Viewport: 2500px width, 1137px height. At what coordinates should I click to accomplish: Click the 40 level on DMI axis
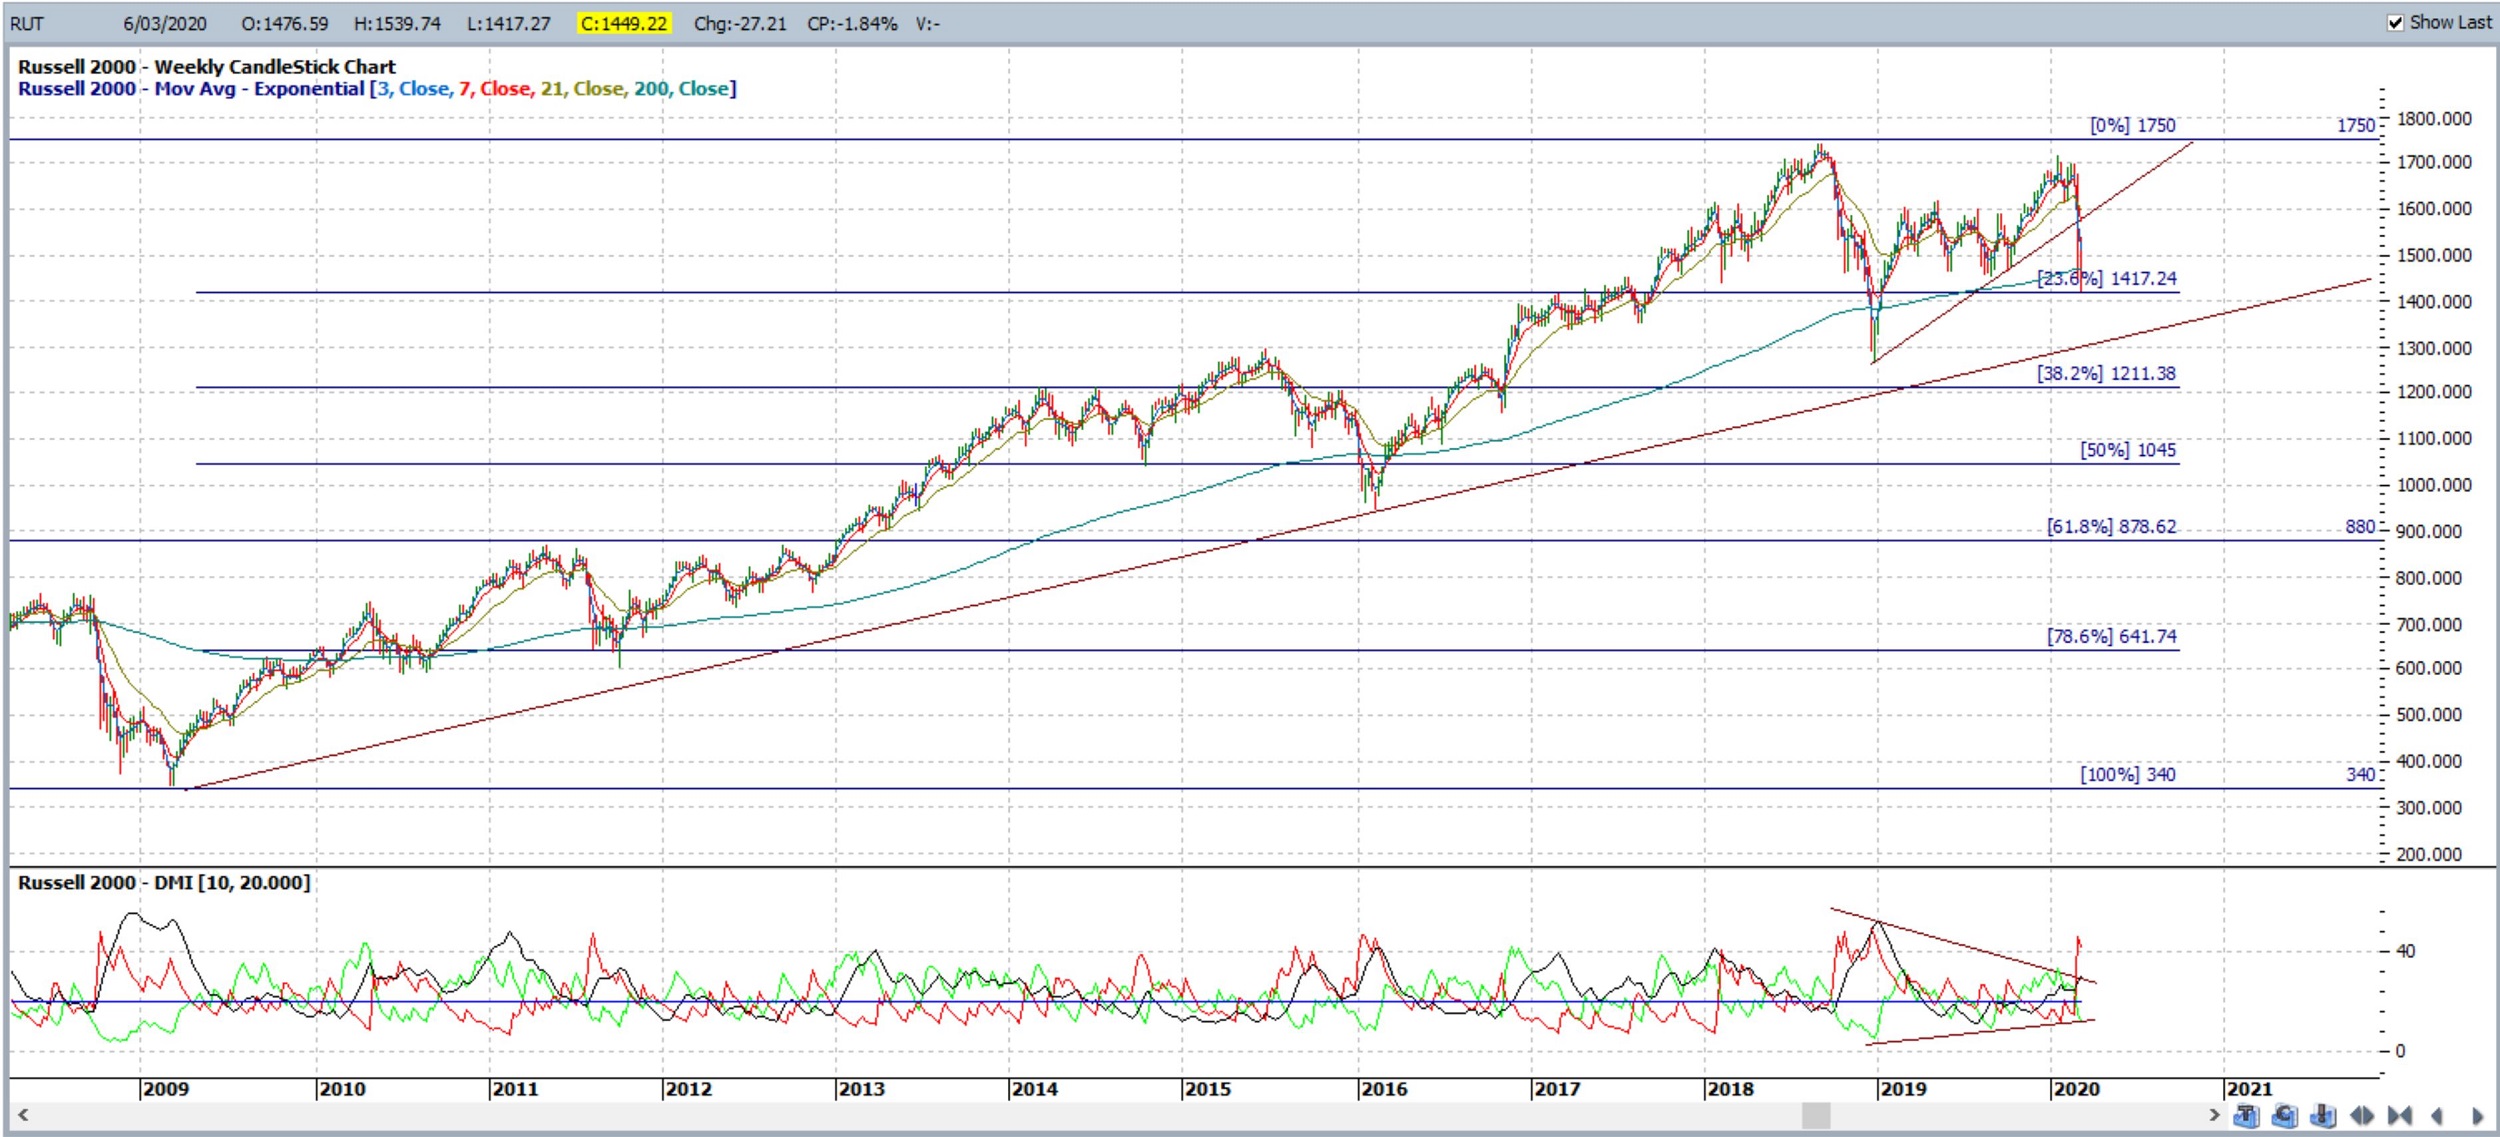coord(2405,951)
